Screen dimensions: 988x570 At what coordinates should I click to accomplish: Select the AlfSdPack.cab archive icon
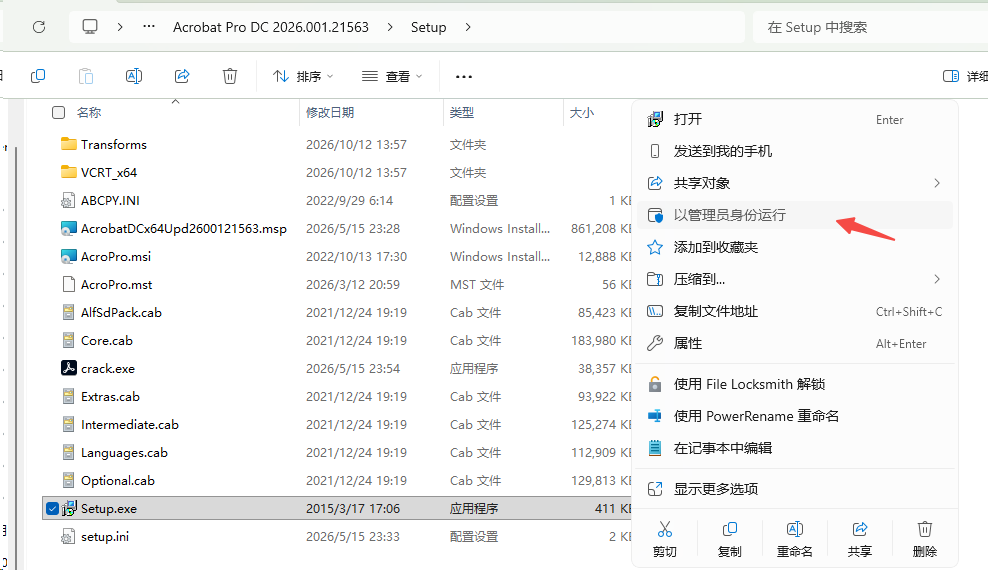point(68,312)
